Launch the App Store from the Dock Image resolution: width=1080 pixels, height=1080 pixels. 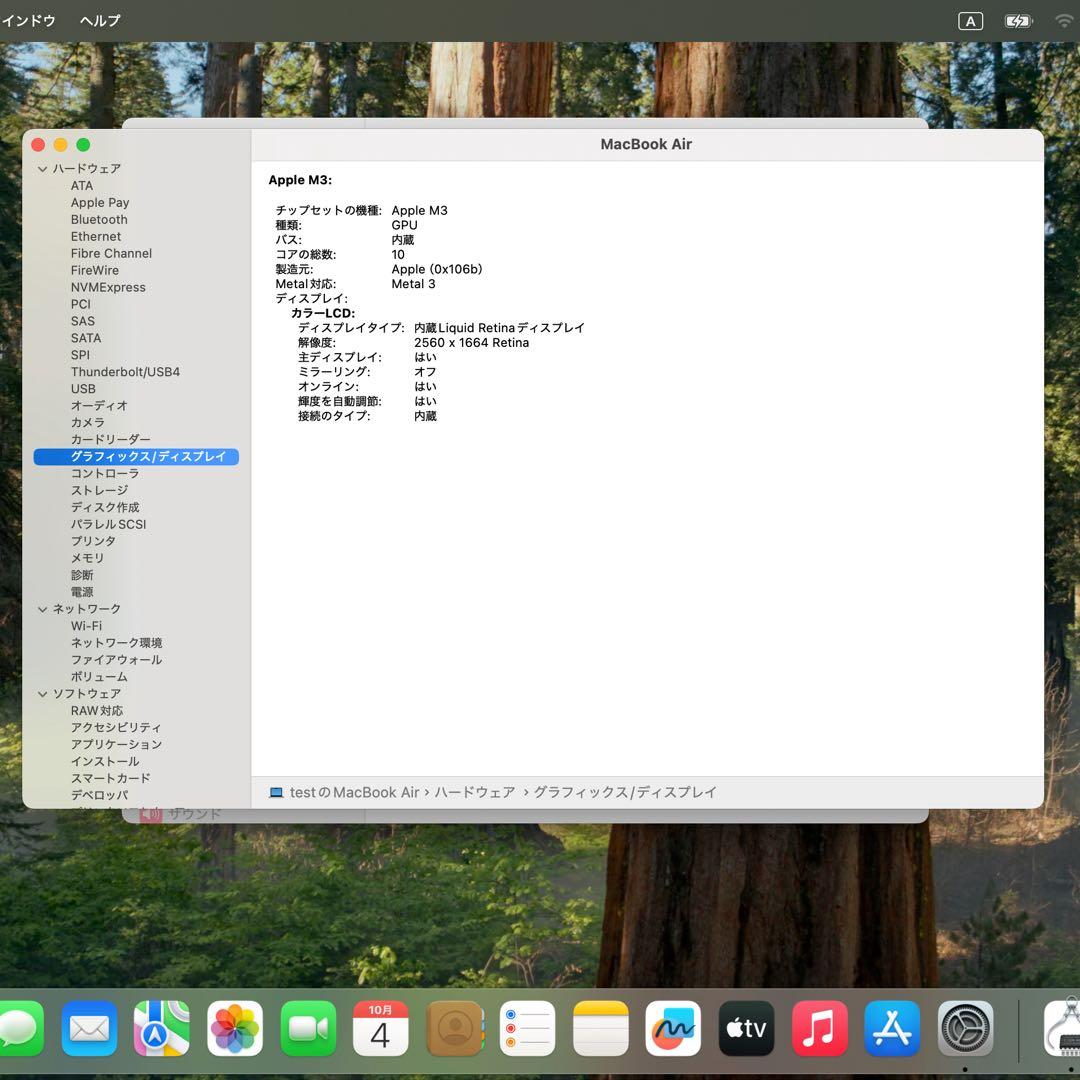click(x=891, y=1028)
